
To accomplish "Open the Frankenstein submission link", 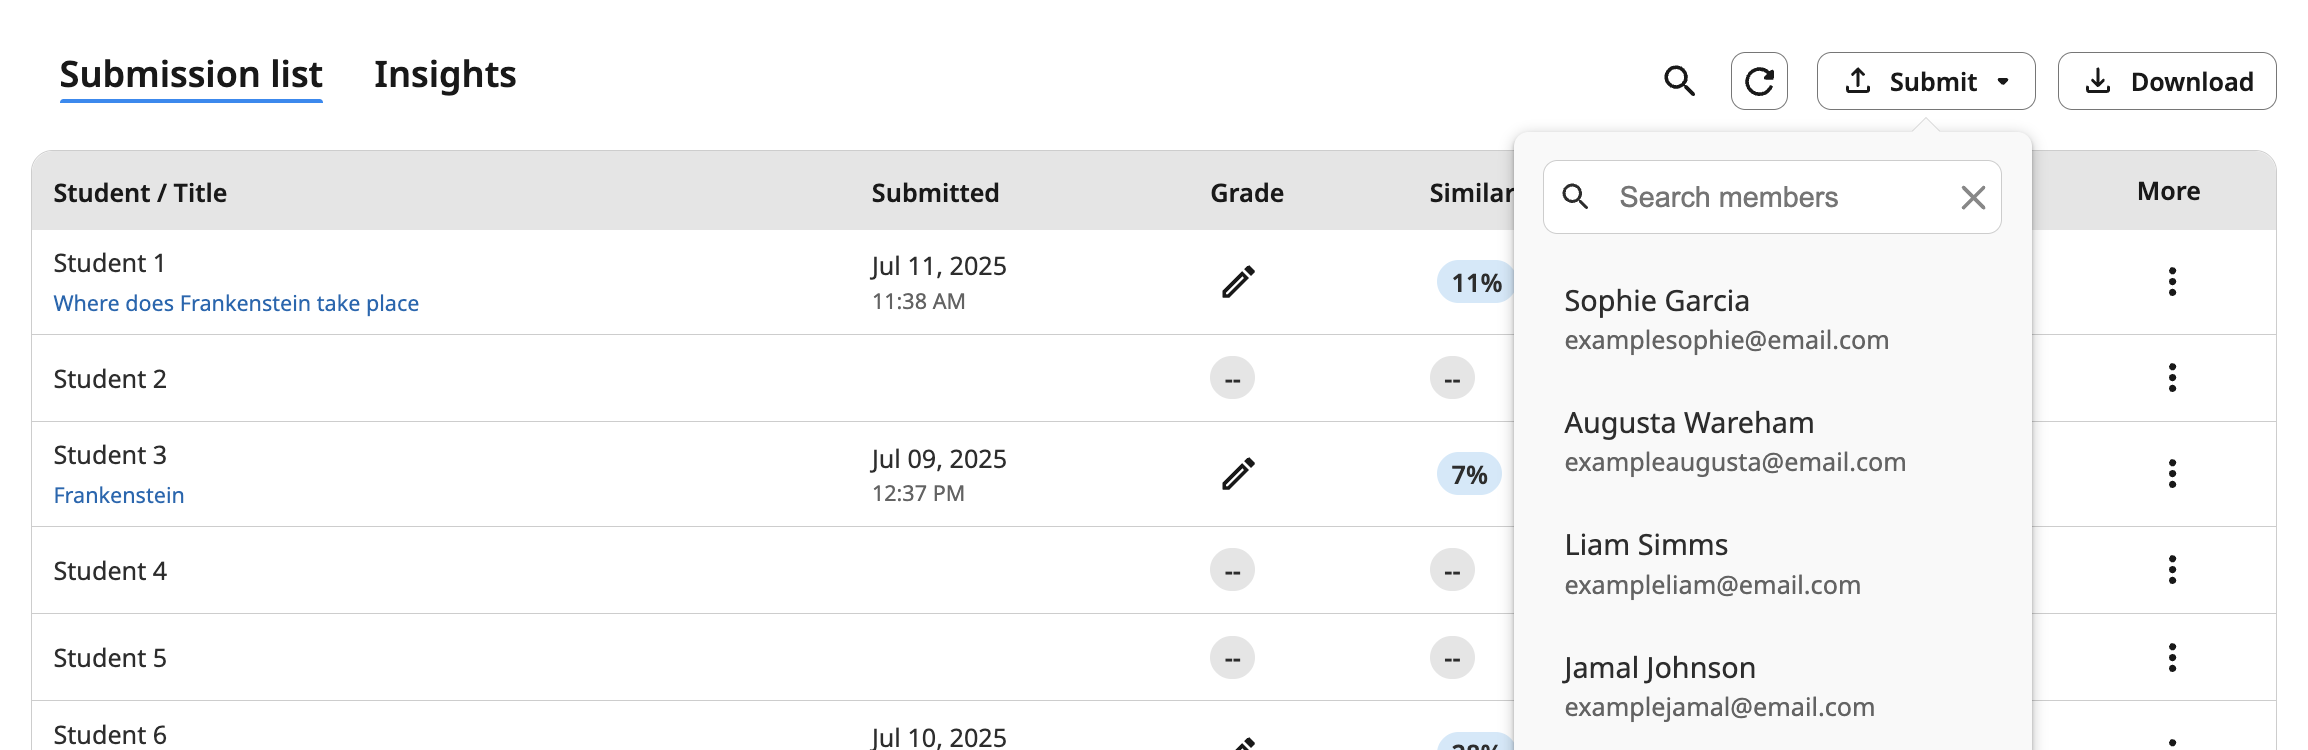I will pos(118,495).
